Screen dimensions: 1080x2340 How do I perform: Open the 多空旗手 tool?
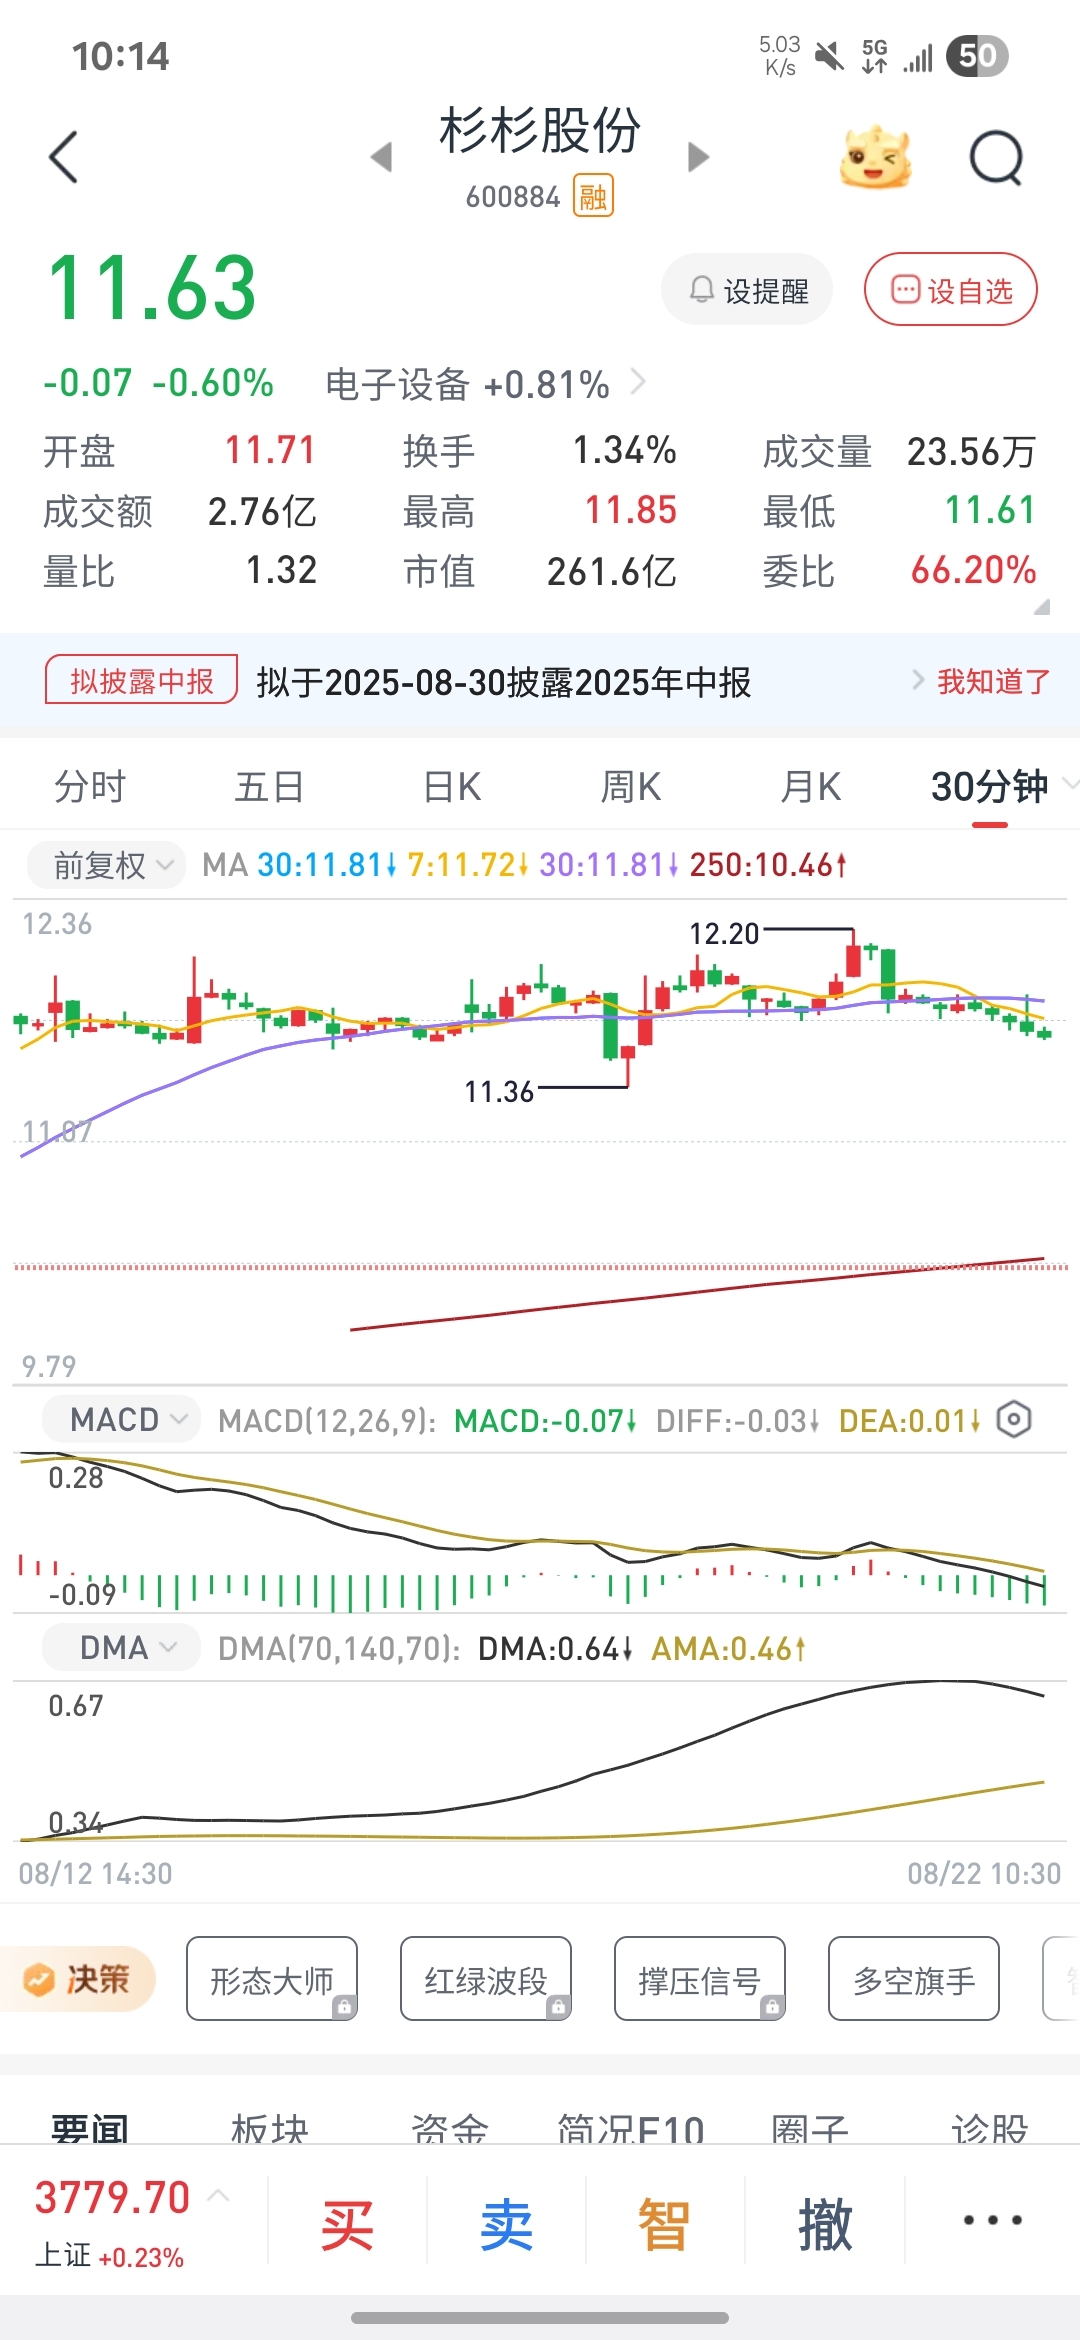click(914, 1978)
